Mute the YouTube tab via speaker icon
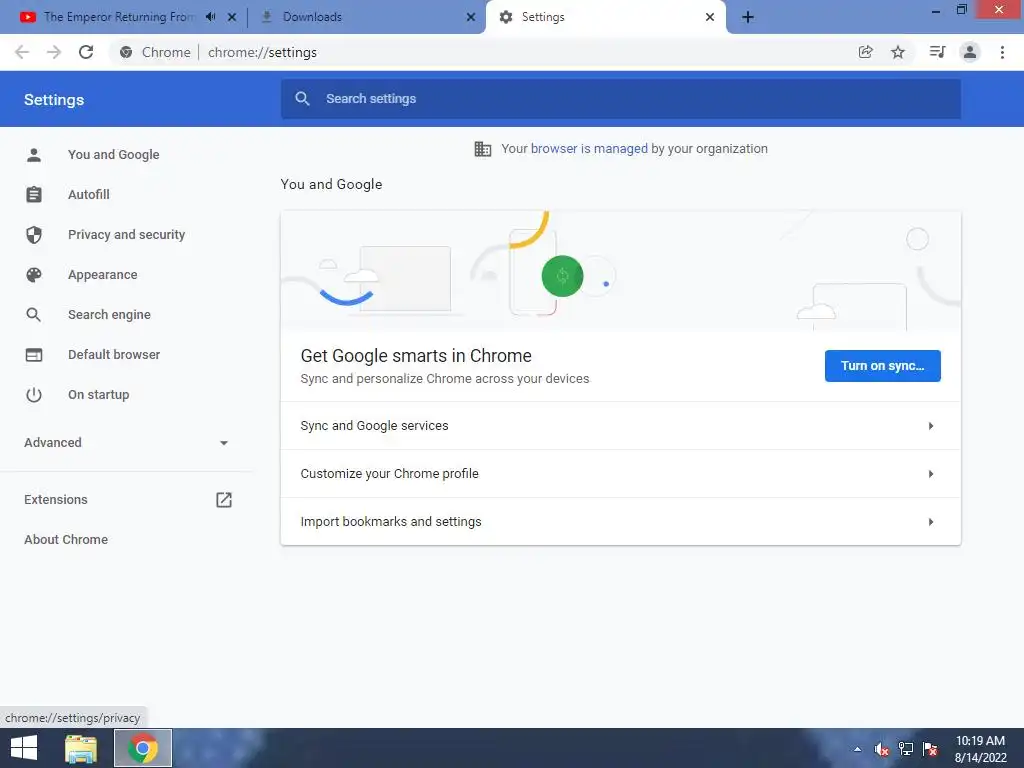The height and width of the screenshot is (768, 1024). (x=210, y=17)
